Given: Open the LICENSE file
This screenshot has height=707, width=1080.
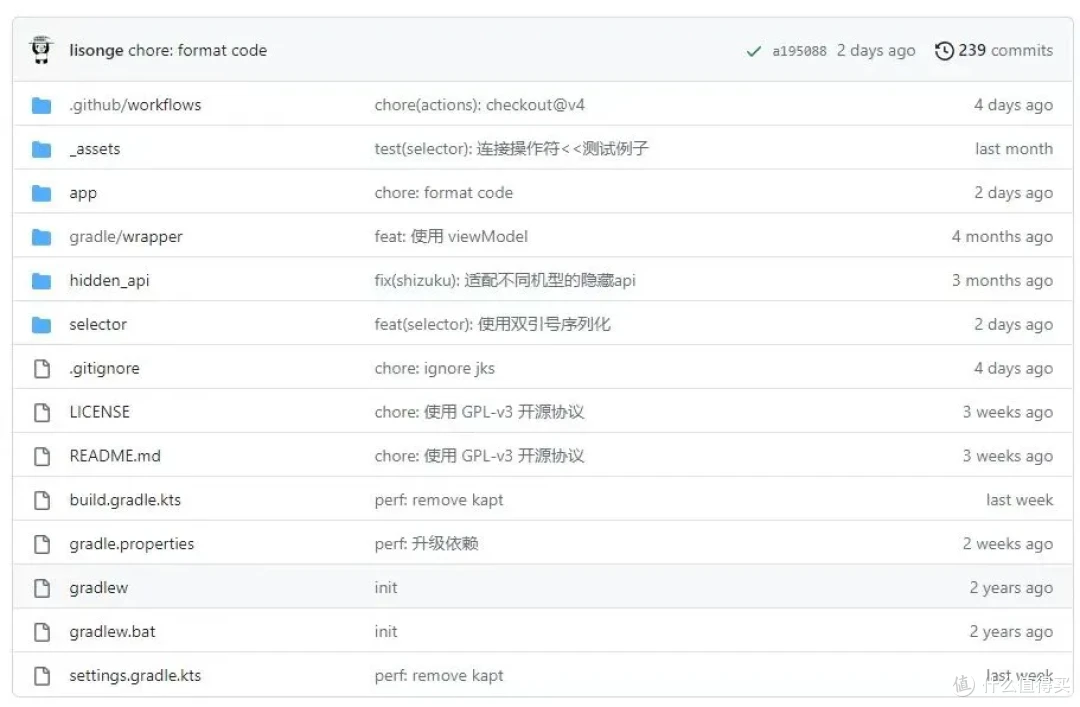Looking at the screenshot, I should (99, 412).
